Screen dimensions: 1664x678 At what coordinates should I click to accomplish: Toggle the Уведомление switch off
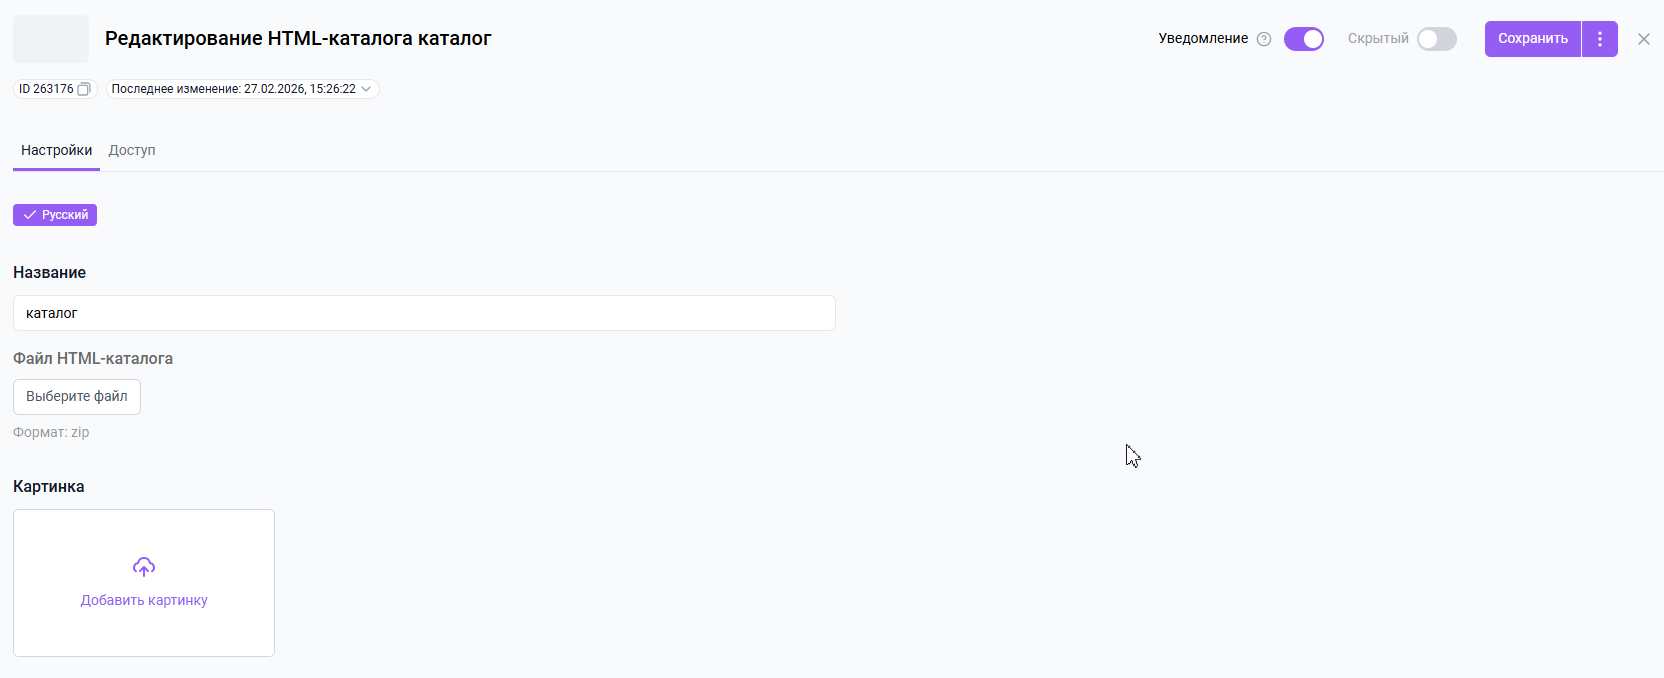(x=1304, y=39)
